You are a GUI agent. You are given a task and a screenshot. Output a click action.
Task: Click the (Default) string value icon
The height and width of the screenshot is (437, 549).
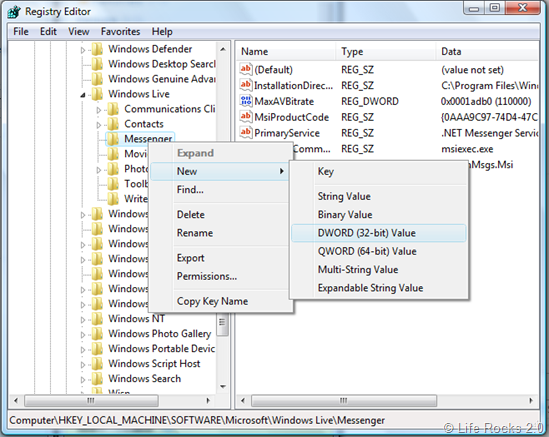click(246, 69)
